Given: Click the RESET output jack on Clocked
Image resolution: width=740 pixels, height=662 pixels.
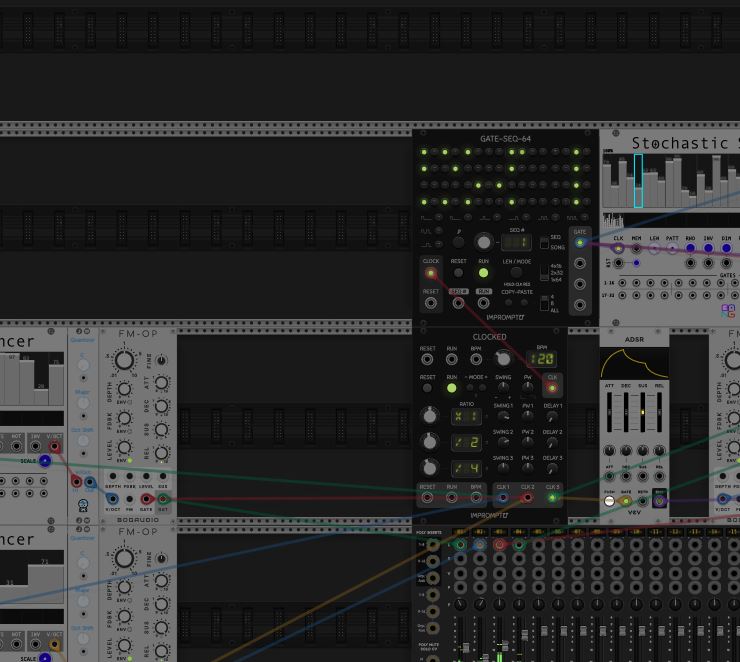Looking at the screenshot, I should coord(427,497).
